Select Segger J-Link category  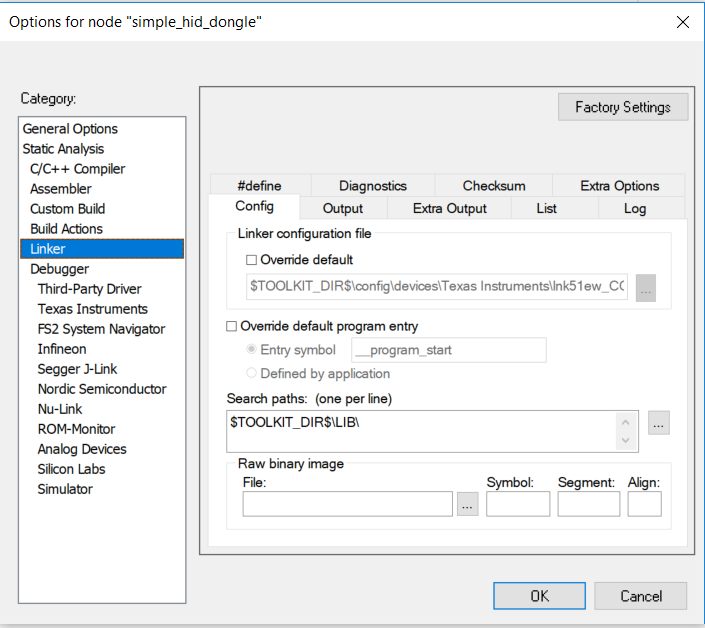click(78, 369)
